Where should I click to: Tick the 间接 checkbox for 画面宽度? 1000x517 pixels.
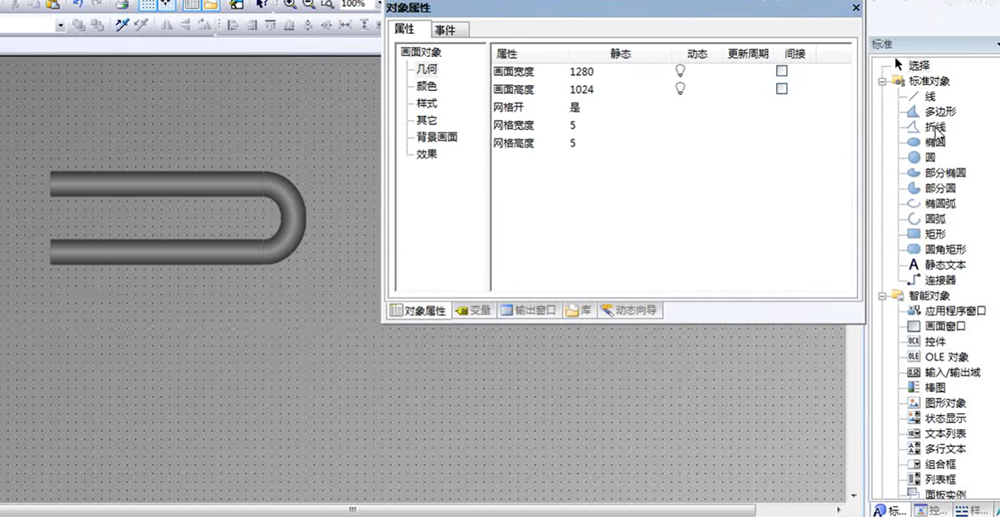tap(782, 71)
